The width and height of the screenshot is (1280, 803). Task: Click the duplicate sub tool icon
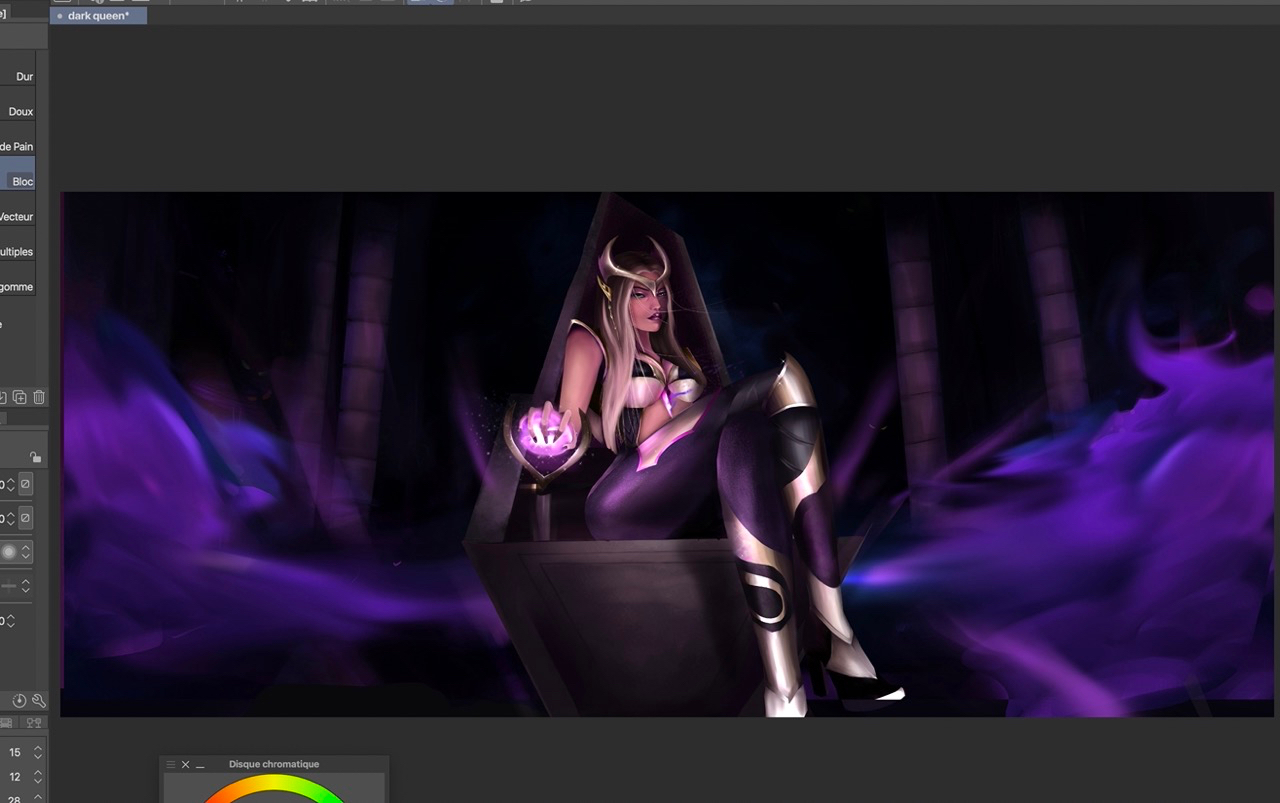20,397
